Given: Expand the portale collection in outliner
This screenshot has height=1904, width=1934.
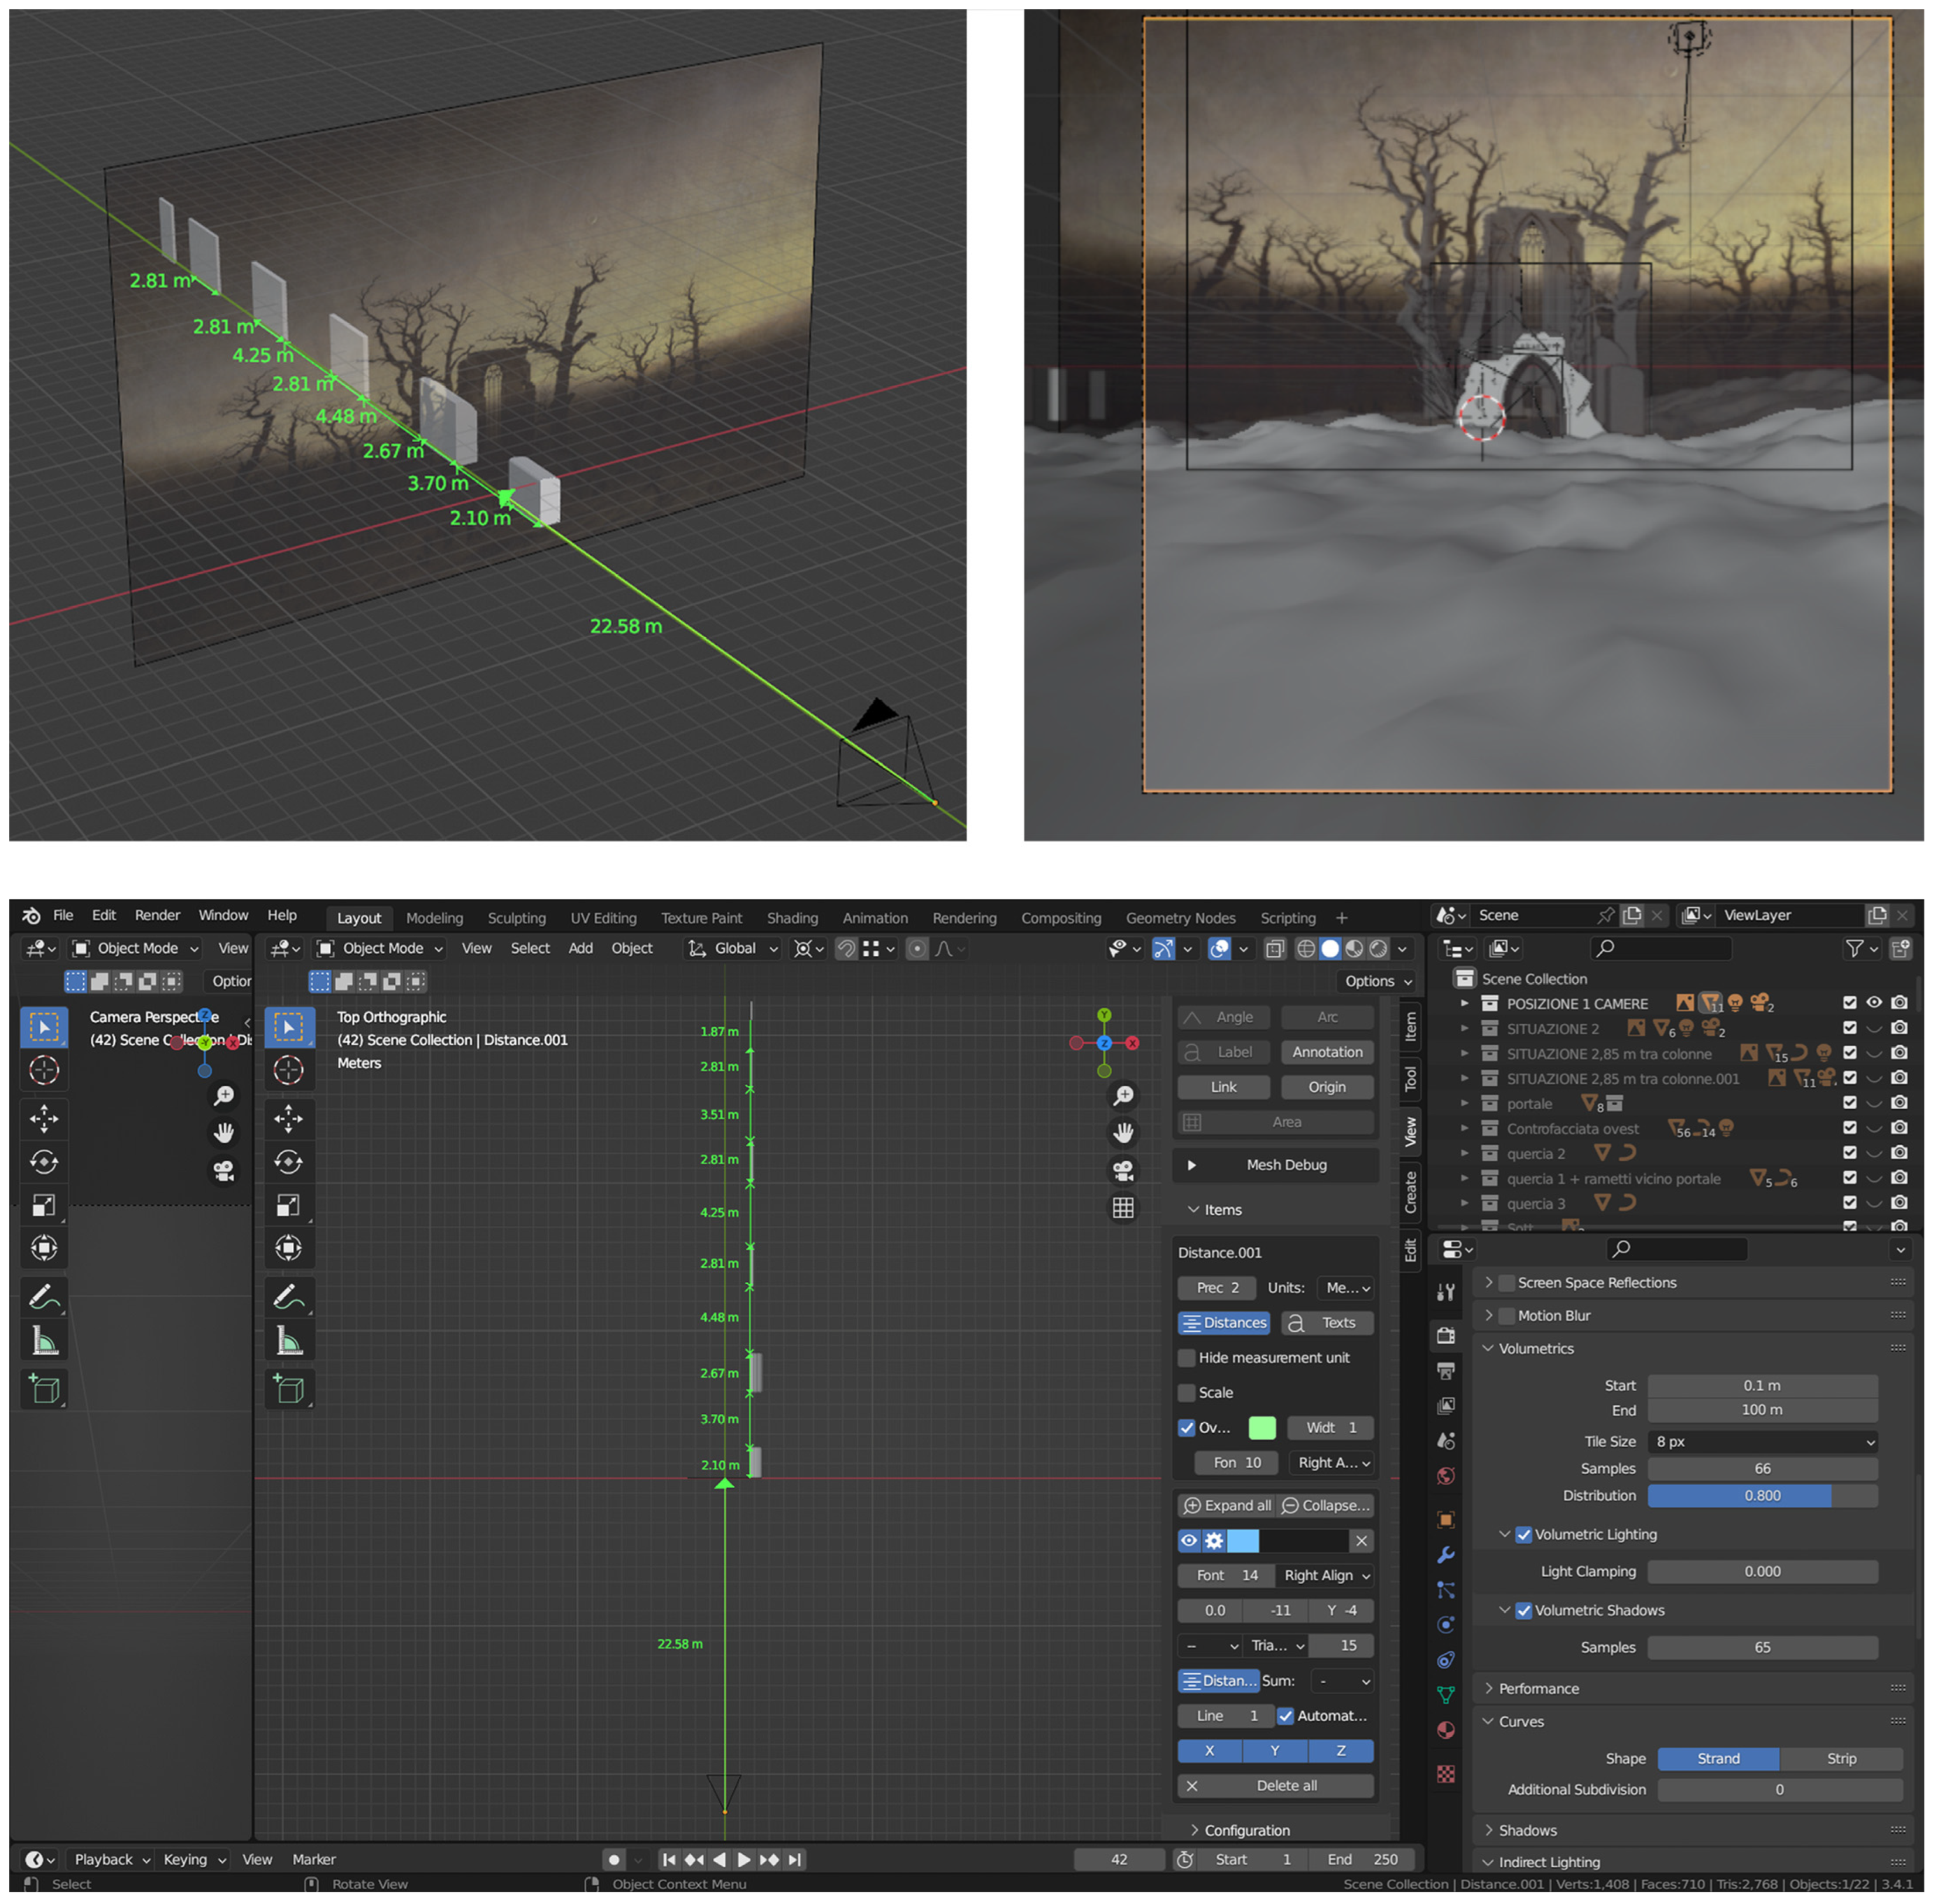Looking at the screenshot, I should pos(1465,1103).
